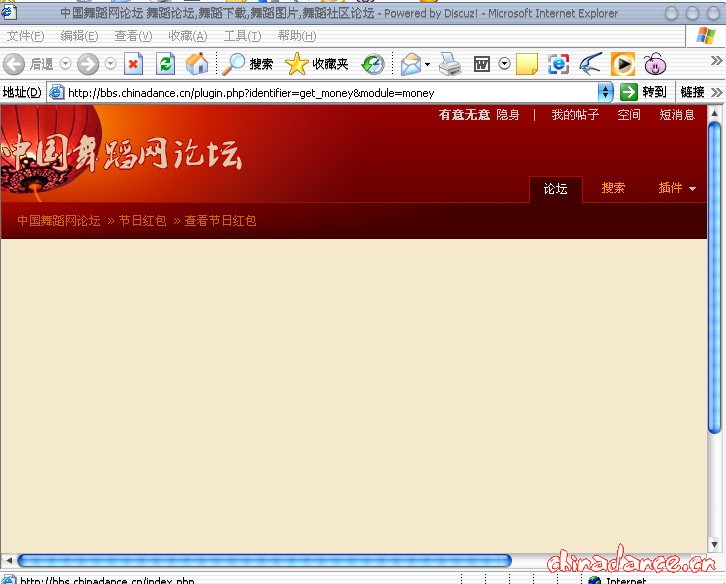Click 节日红包 breadcrumb link
The height and width of the screenshot is (584, 726).
[x=143, y=220]
